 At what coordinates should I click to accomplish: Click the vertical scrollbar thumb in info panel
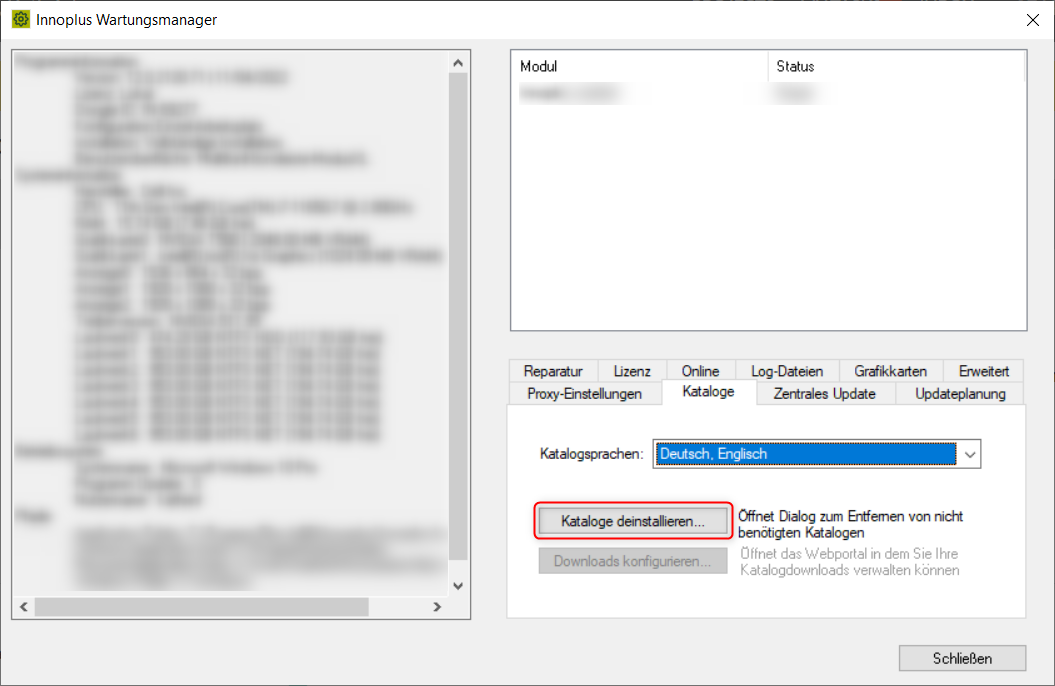click(x=458, y=316)
